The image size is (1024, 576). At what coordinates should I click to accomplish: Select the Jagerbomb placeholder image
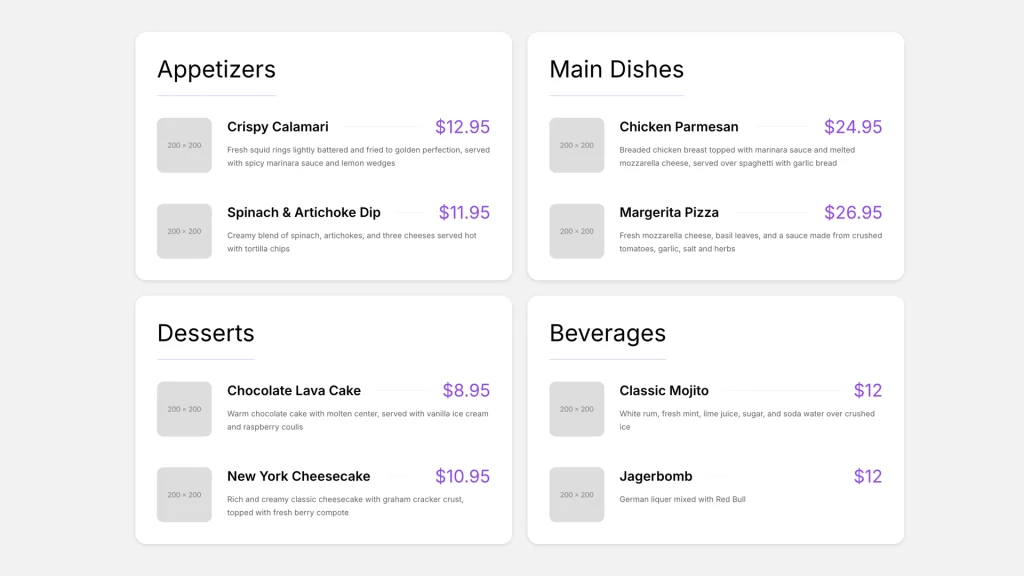point(576,494)
